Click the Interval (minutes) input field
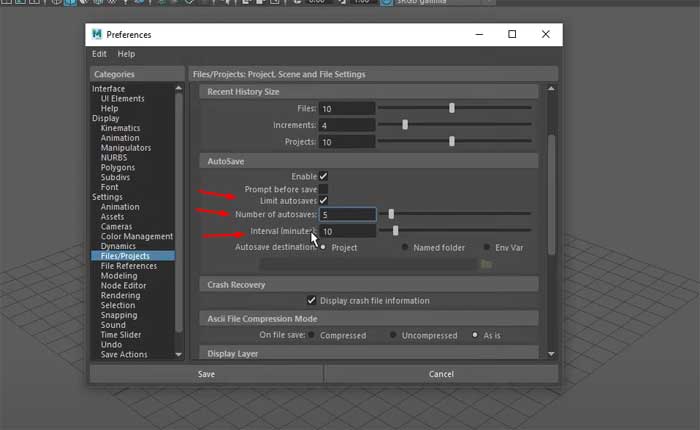 [347, 231]
